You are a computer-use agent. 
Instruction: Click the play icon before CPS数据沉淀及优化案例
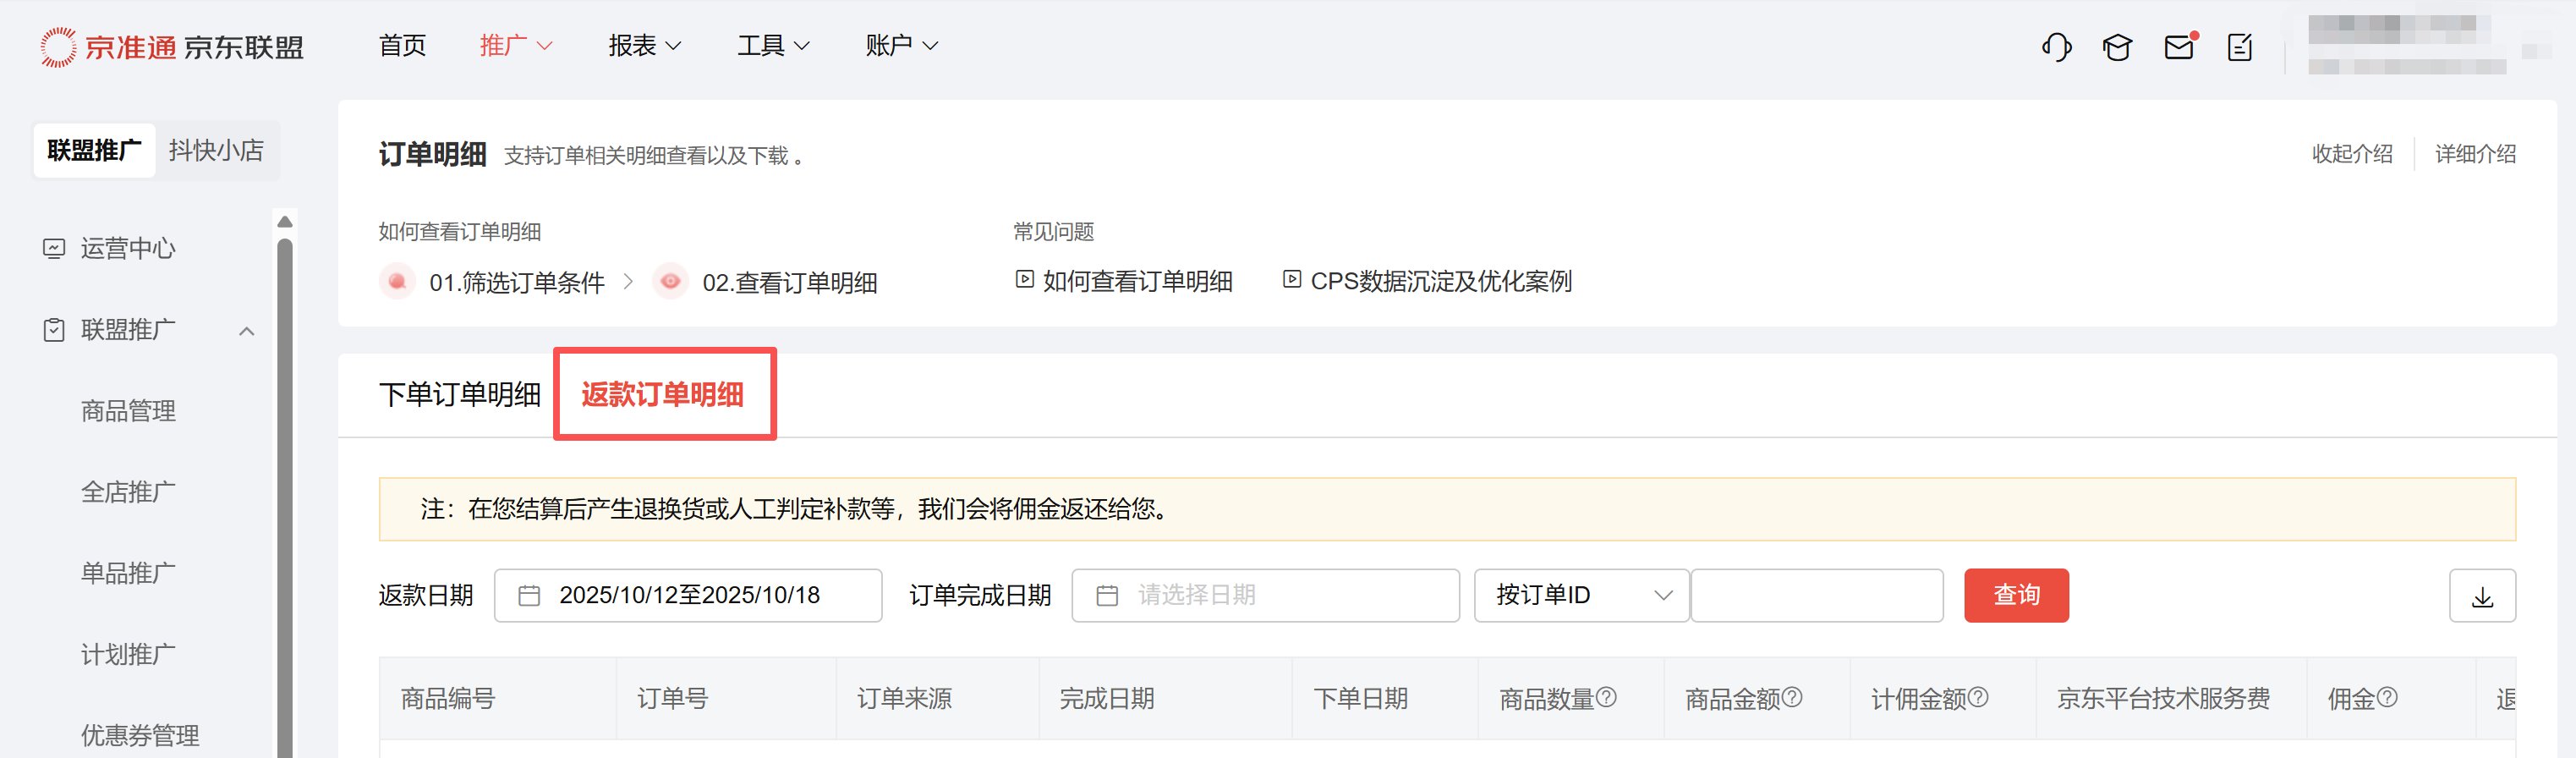click(1292, 280)
